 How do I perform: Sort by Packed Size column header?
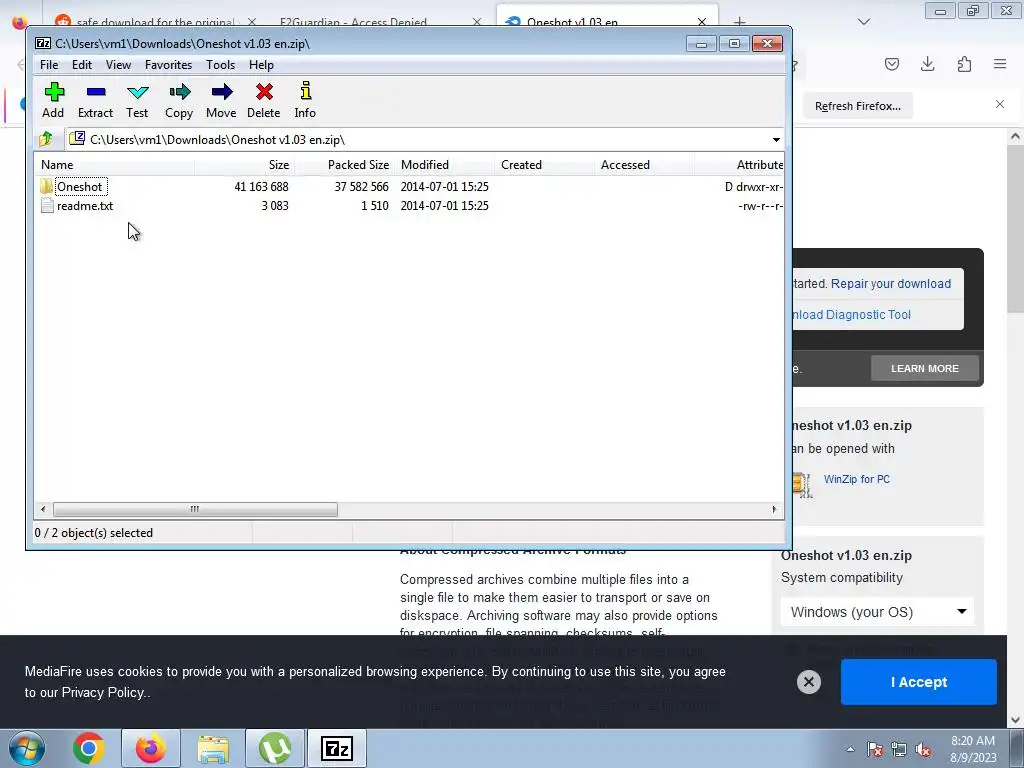(x=345, y=165)
